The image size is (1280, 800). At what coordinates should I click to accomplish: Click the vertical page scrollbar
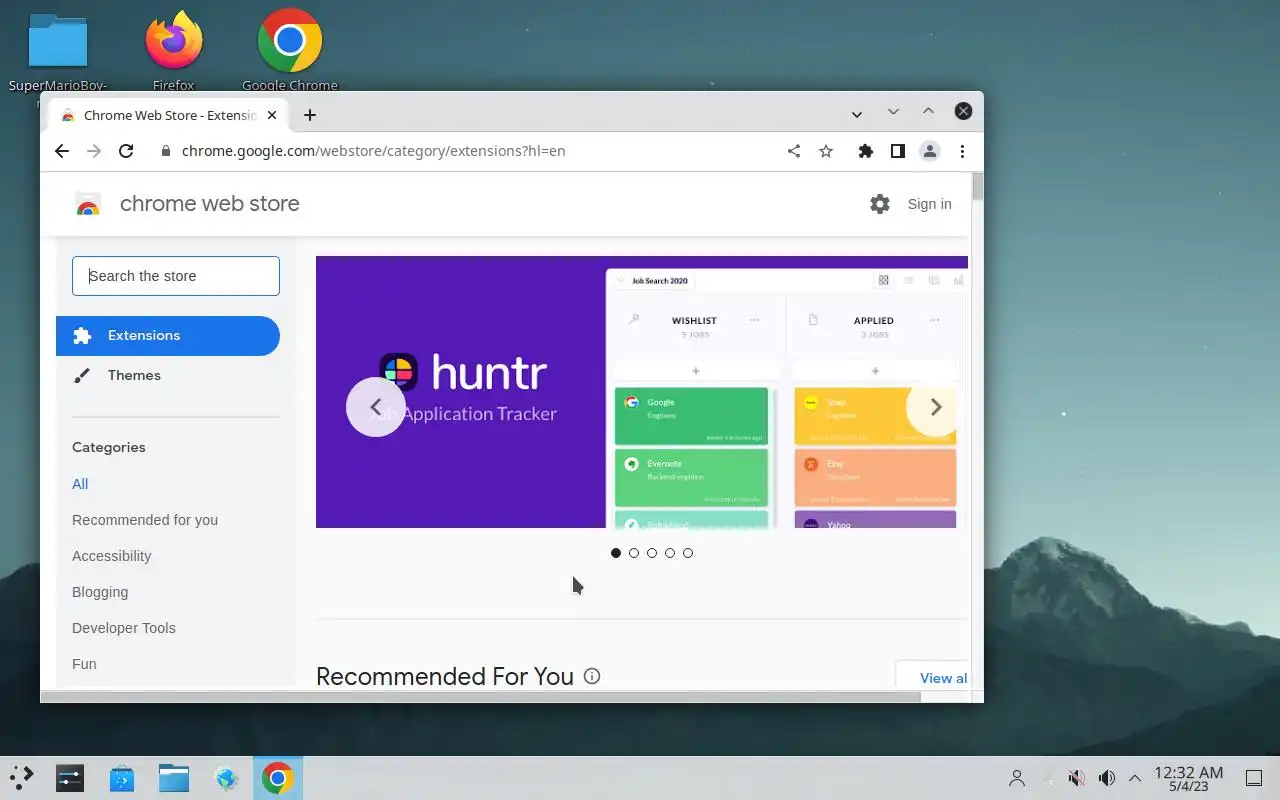pyautogui.click(x=977, y=187)
